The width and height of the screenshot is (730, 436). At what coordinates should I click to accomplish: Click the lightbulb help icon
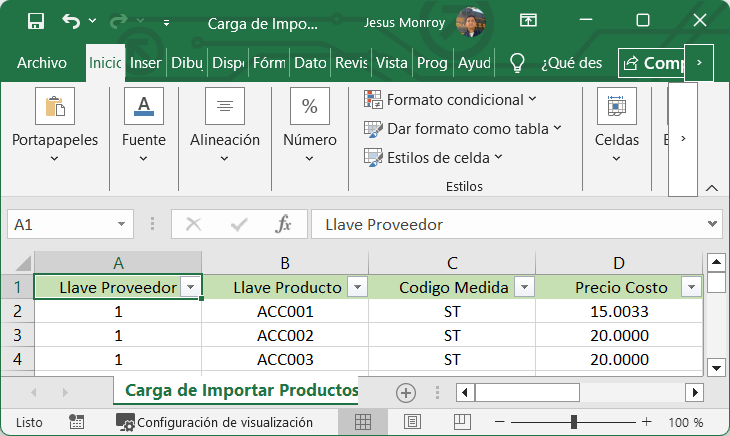click(517, 63)
